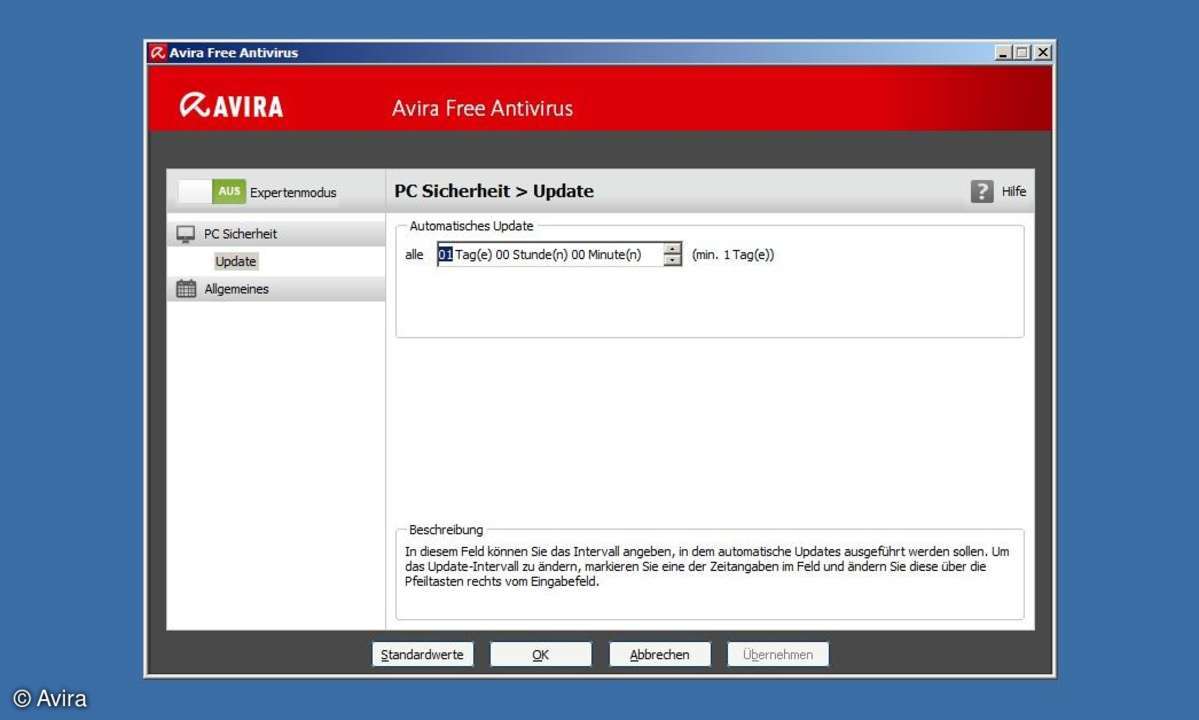Click the (min. 1 Tag(e)) hint text

733,255
